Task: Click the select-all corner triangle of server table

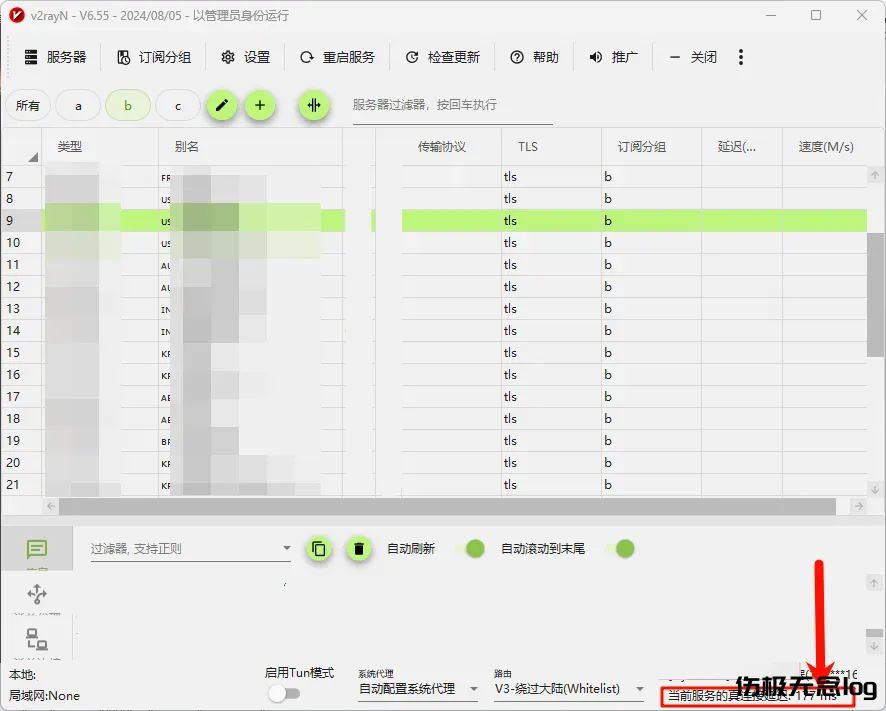Action: point(33,157)
